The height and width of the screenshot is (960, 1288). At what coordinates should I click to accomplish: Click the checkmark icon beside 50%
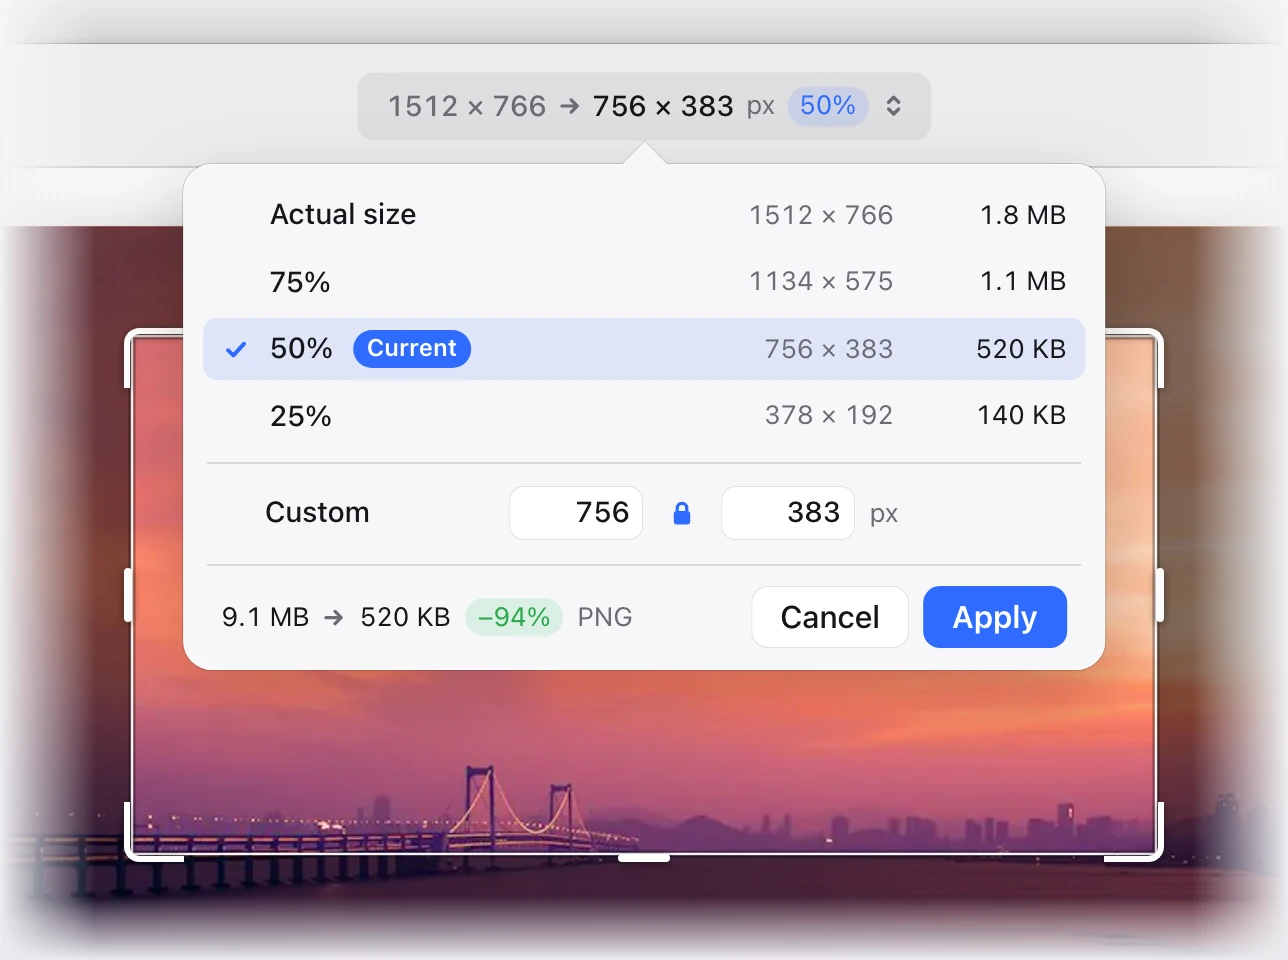point(236,349)
